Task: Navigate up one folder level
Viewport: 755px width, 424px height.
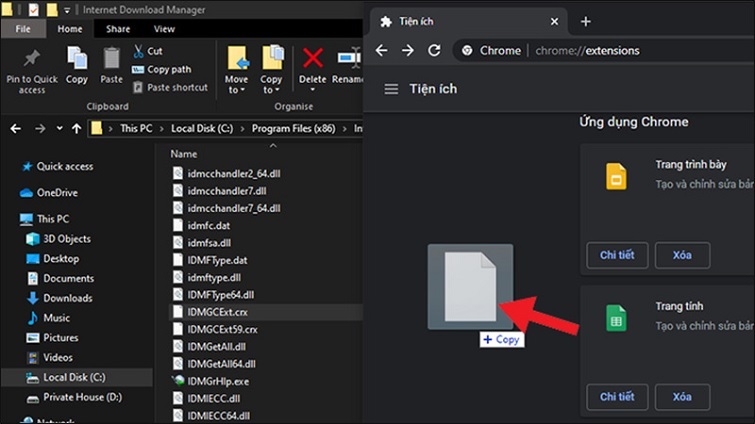Action: tap(76, 128)
